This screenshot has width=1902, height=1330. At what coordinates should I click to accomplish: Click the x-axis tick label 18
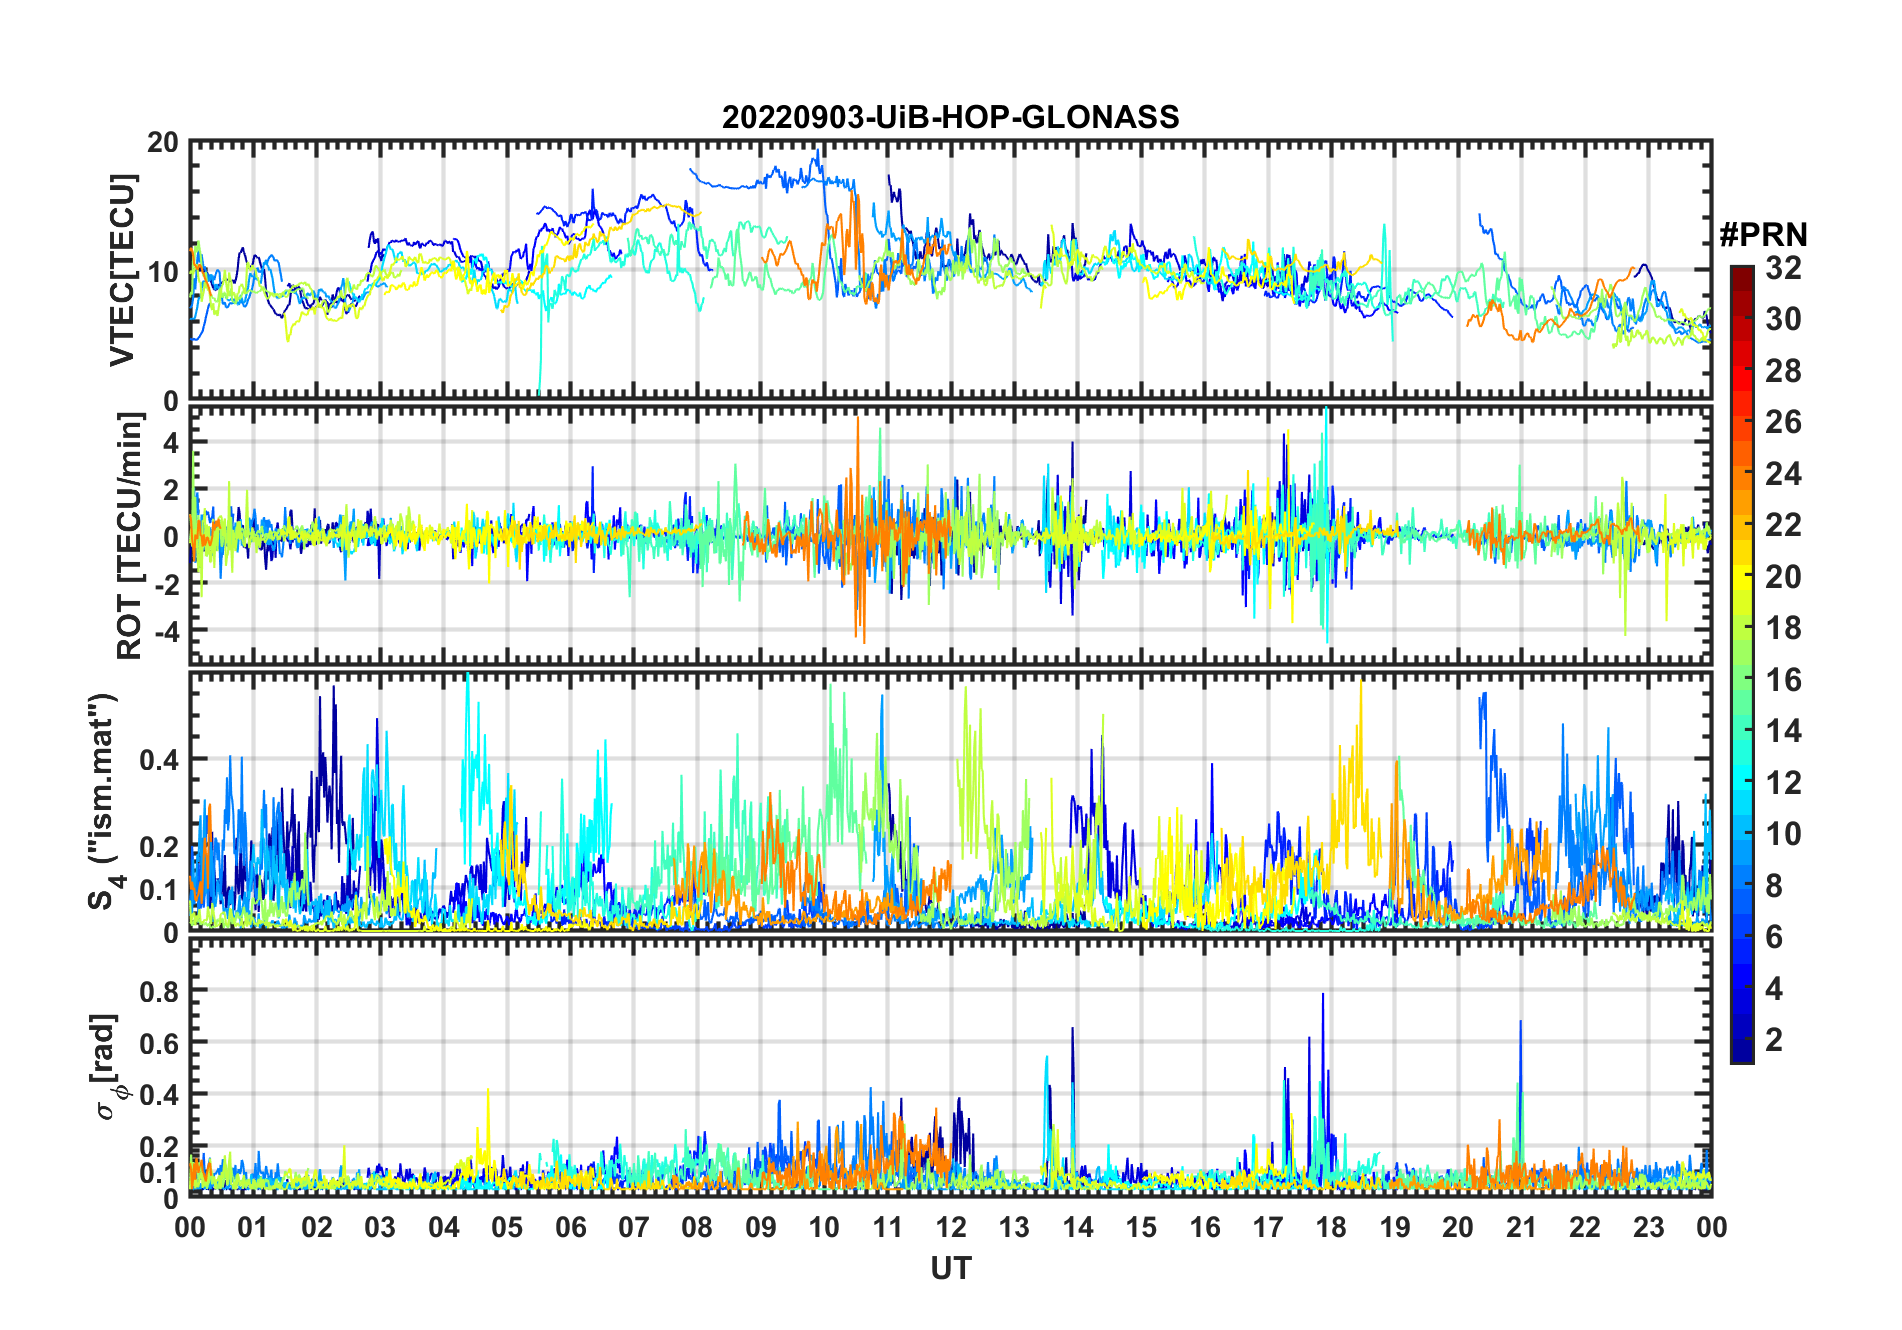pos(1331,1228)
